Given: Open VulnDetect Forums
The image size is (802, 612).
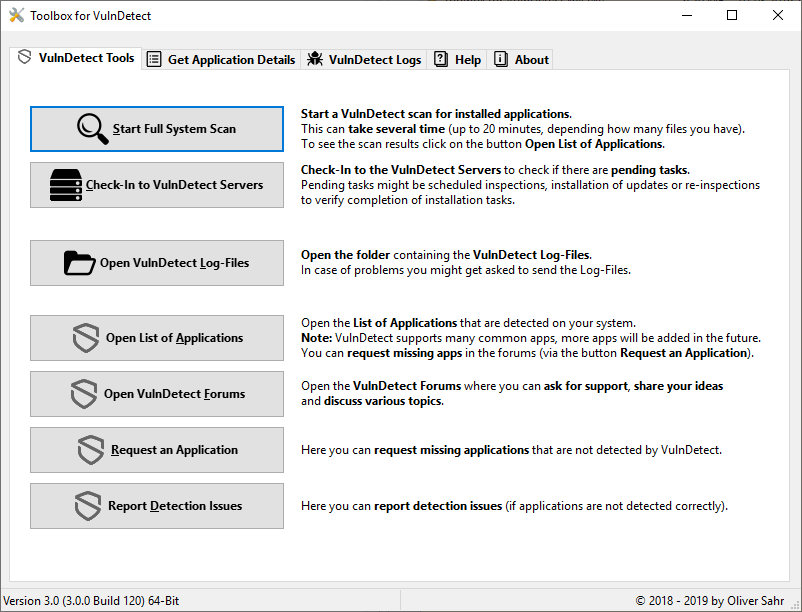Looking at the screenshot, I should [157, 394].
